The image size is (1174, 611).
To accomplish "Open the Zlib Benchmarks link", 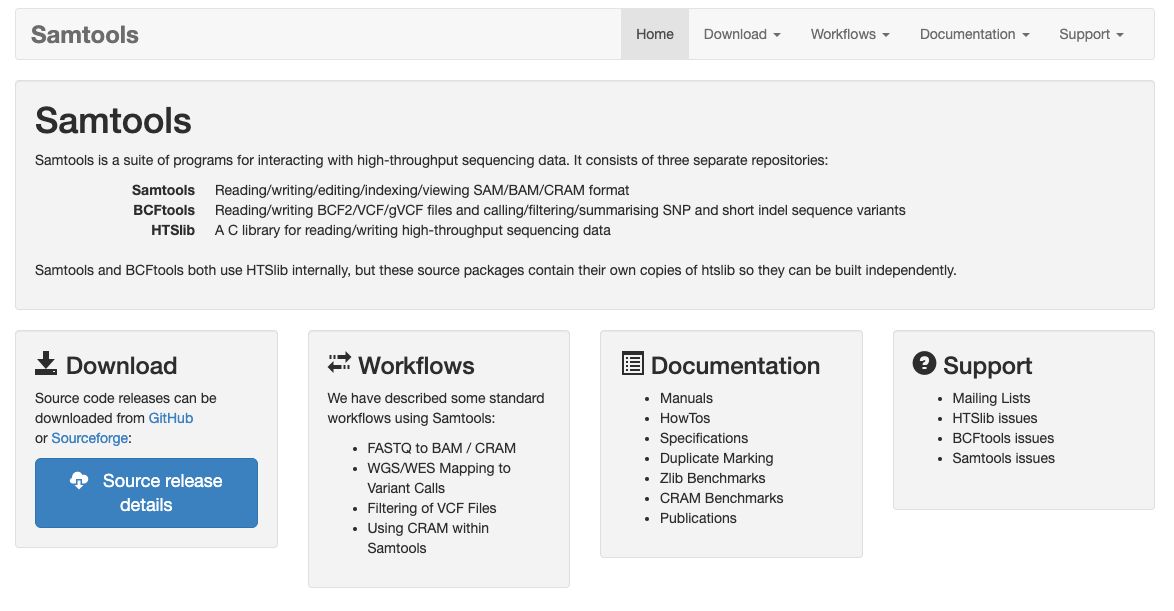I will pos(712,478).
